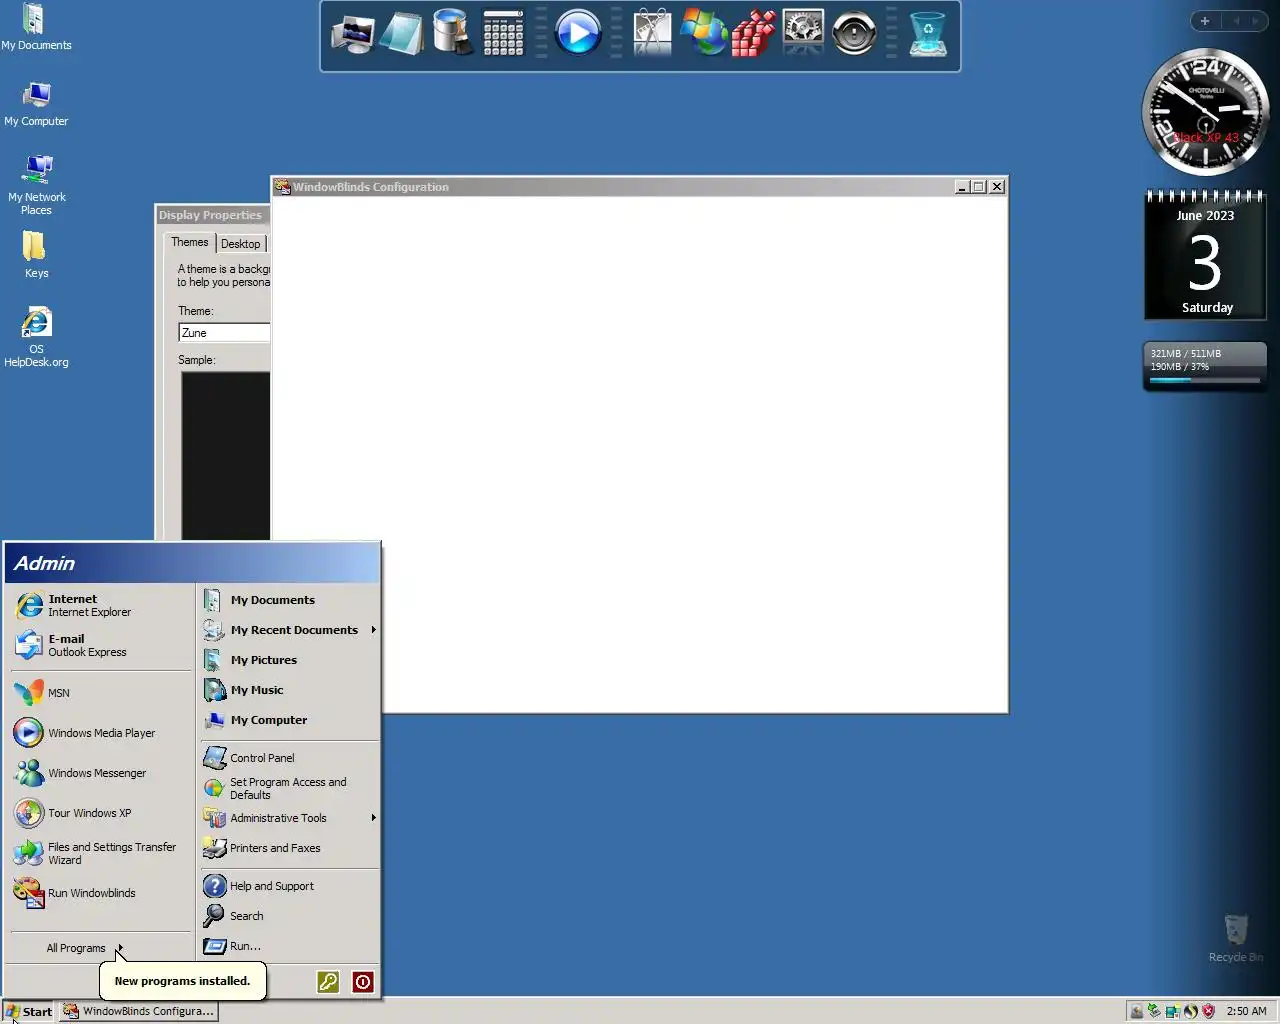This screenshot has height=1024, width=1280.
Task: Click the theme Sample preview in Display Properties
Action: point(225,456)
